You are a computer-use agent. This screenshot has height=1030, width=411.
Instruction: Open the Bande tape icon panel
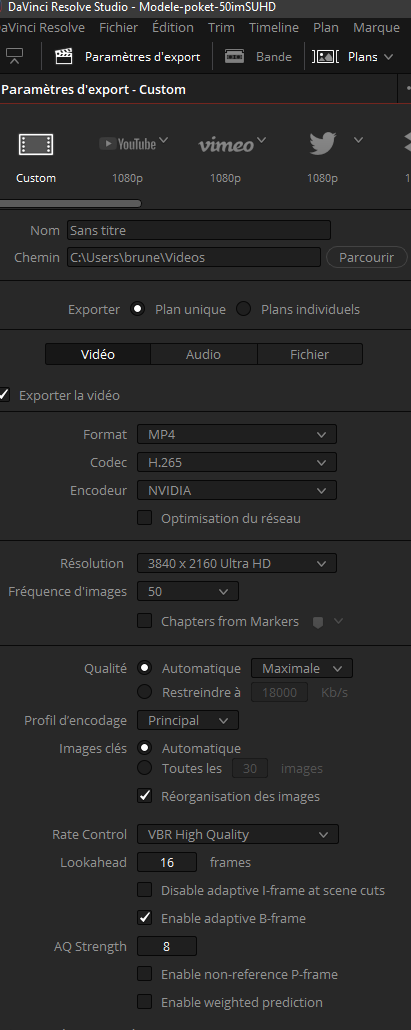click(x=234, y=56)
